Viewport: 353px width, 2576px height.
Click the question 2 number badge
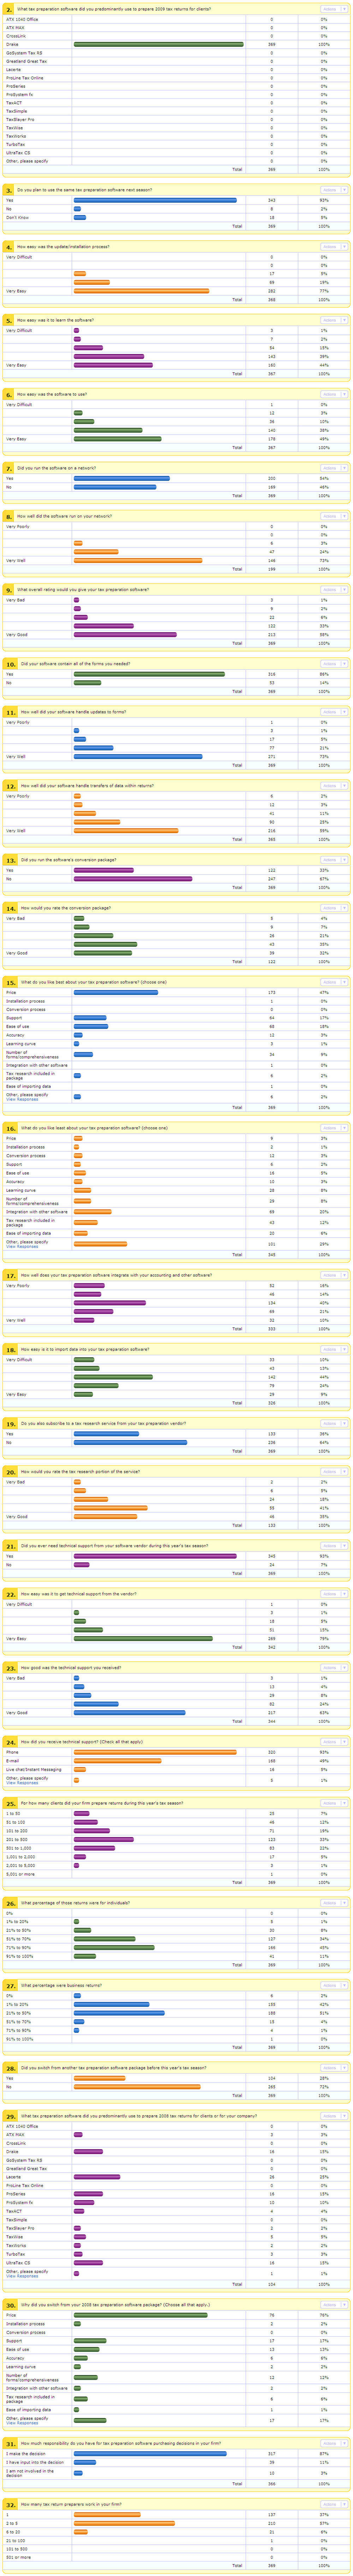tap(9, 8)
